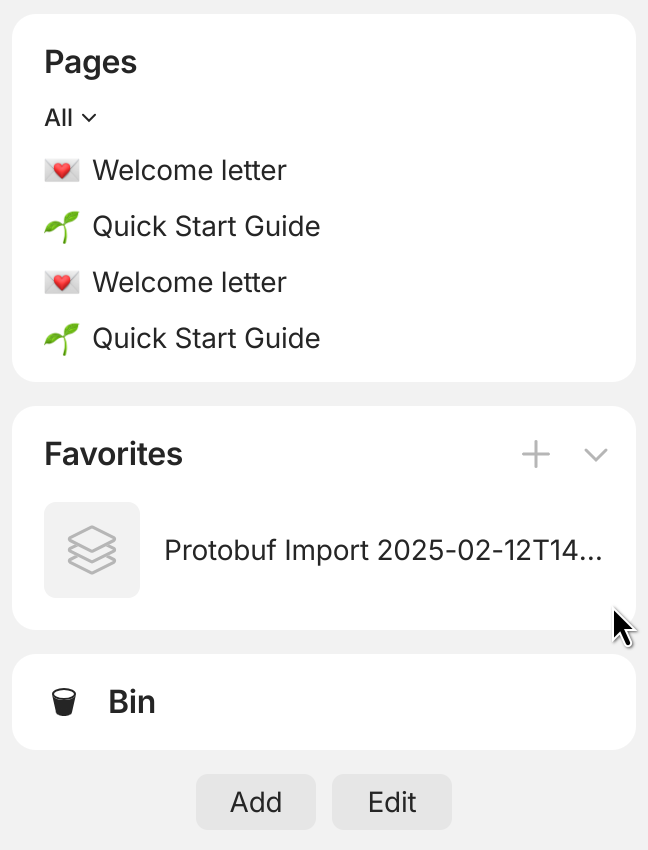
Task: Click the Bin trash can icon
Action: click(x=64, y=702)
